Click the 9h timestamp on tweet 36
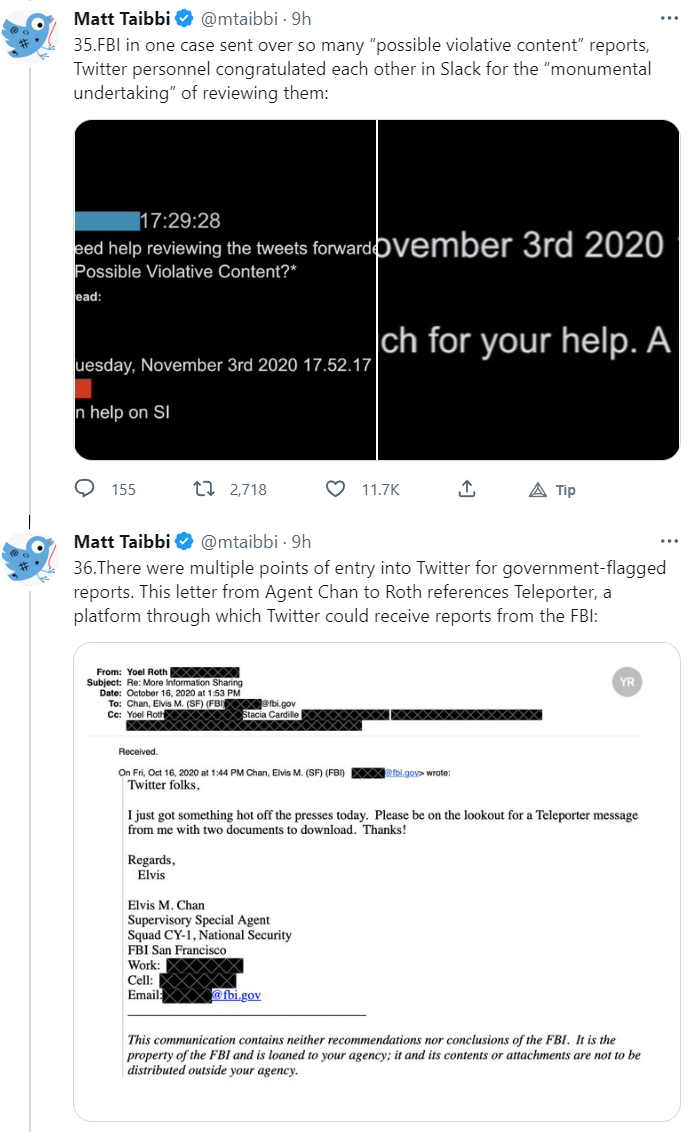690x1132 pixels. (301, 542)
